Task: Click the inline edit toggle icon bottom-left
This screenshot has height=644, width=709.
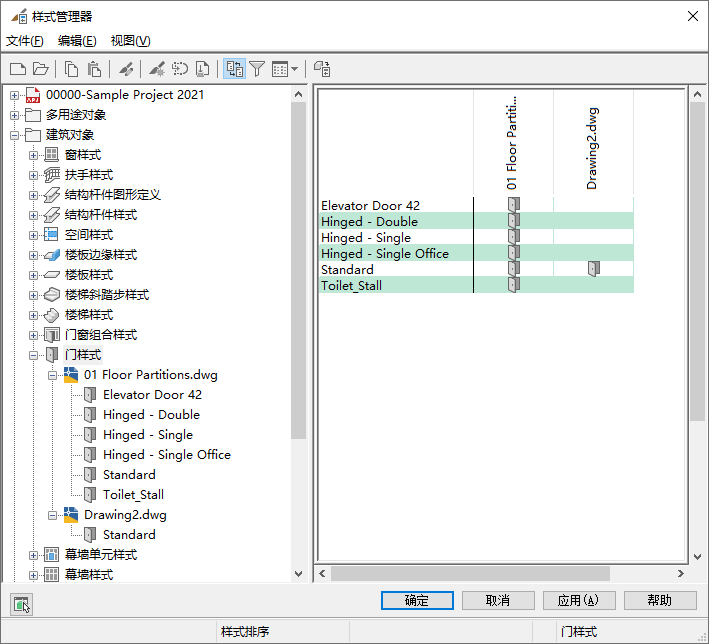Action: click(x=21, y=604)
